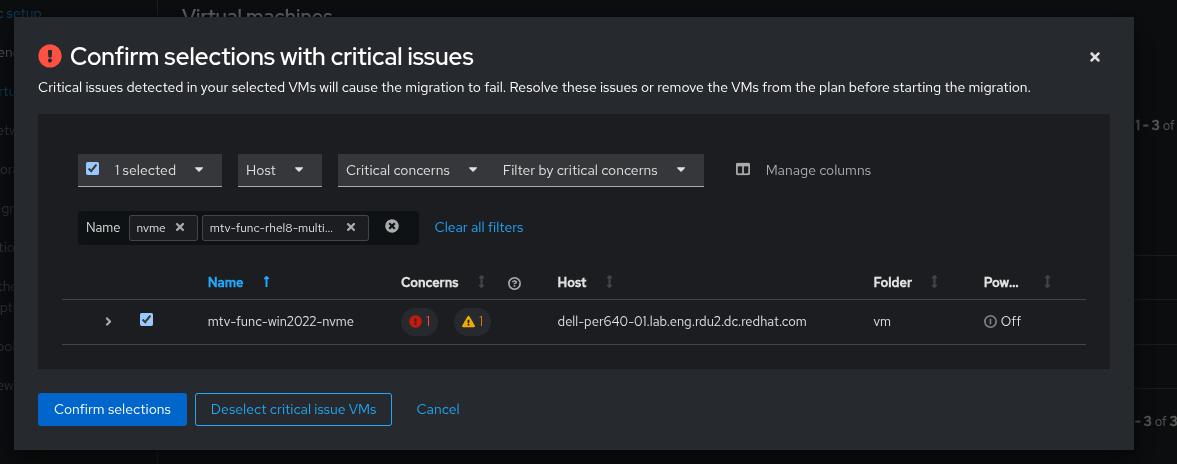Click Deselect critical issue VMs
Viewport: 1177px width, 464px height.
pos(293,409)
